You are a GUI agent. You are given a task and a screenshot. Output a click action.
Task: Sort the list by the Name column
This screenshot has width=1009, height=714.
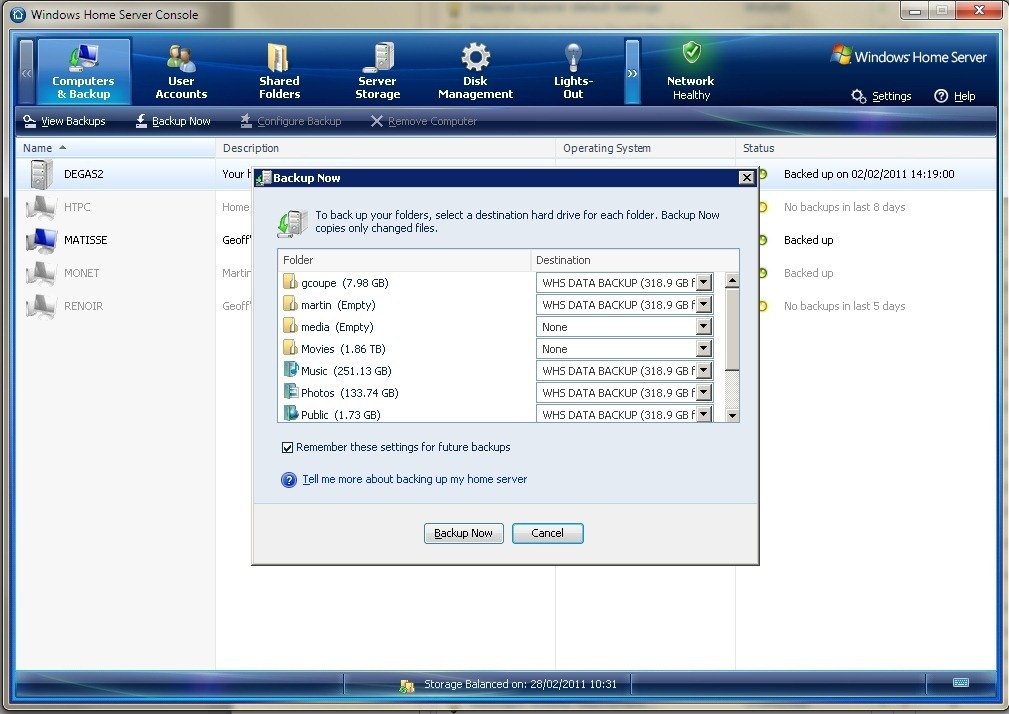pos(116,148)
